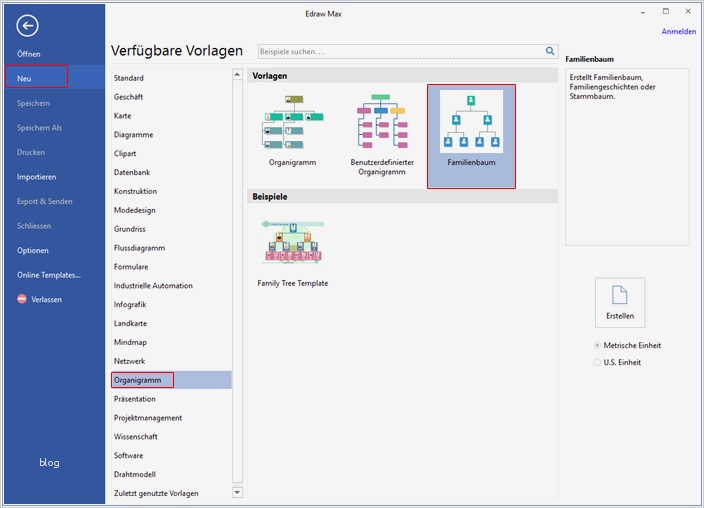This screenshot has height=508, width=704.
Task: Minimize the Edraw Max window
Action: (643, 12)
